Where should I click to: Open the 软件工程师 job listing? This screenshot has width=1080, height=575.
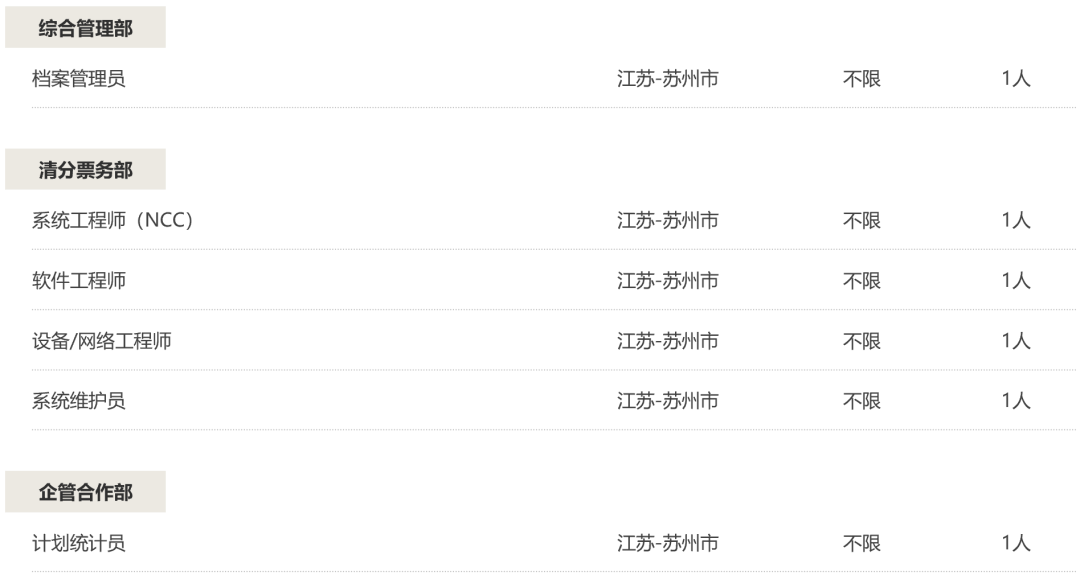point(79,281)
